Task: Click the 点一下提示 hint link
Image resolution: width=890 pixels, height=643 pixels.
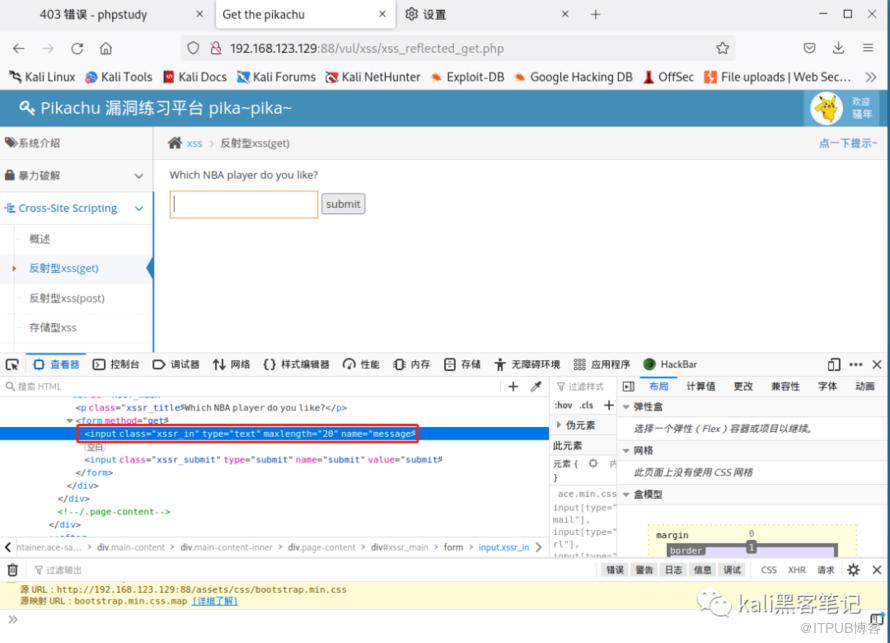Action: tap(847, 143)
